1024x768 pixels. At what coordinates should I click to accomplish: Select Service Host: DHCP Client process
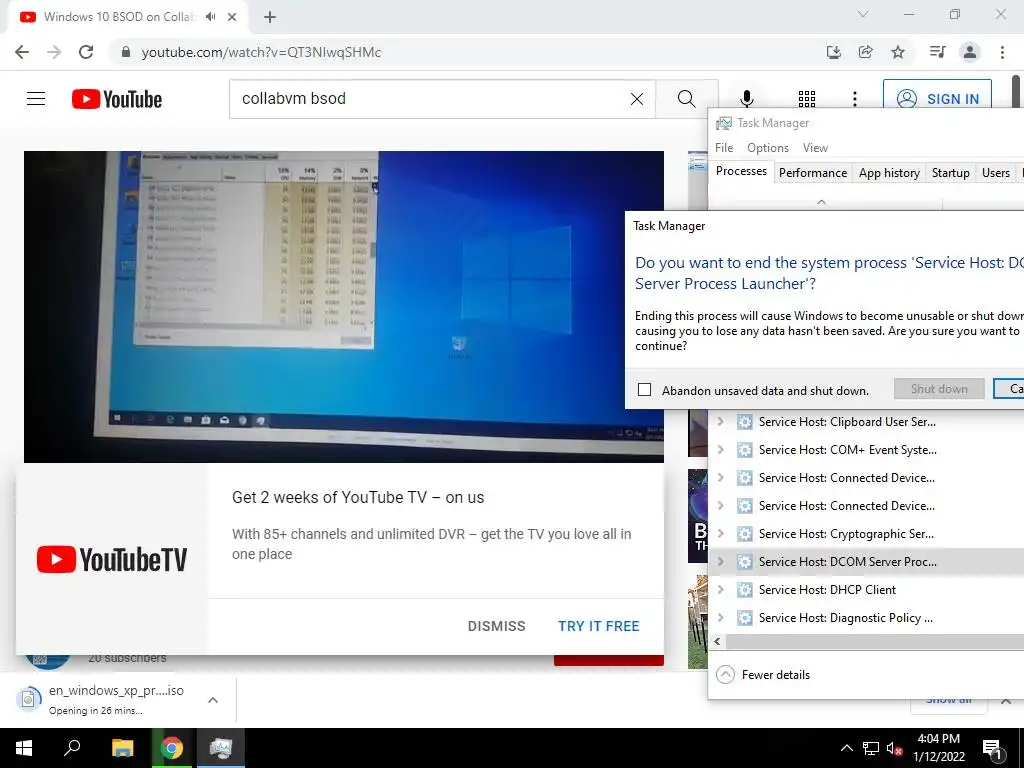pos(827,590)
